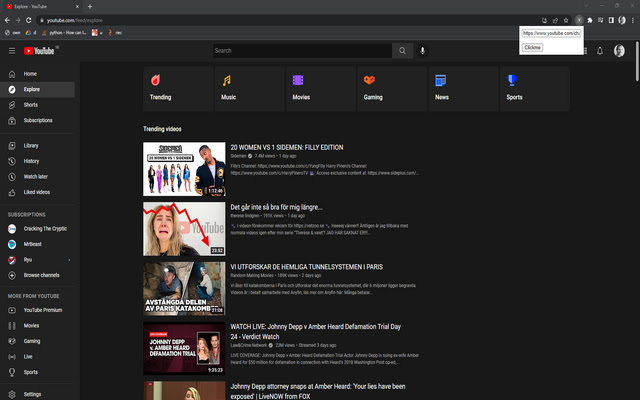Viewport: 640px width, 400px height.
Task: Open Liked videos playlist
Action: click(x=38, y=192)
